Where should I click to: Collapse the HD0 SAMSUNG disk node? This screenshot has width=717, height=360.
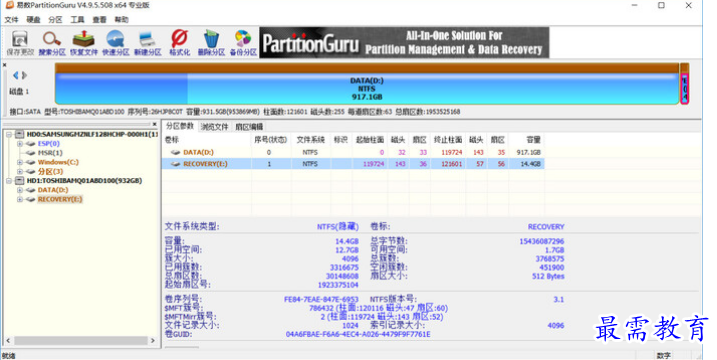coord(9,134)
